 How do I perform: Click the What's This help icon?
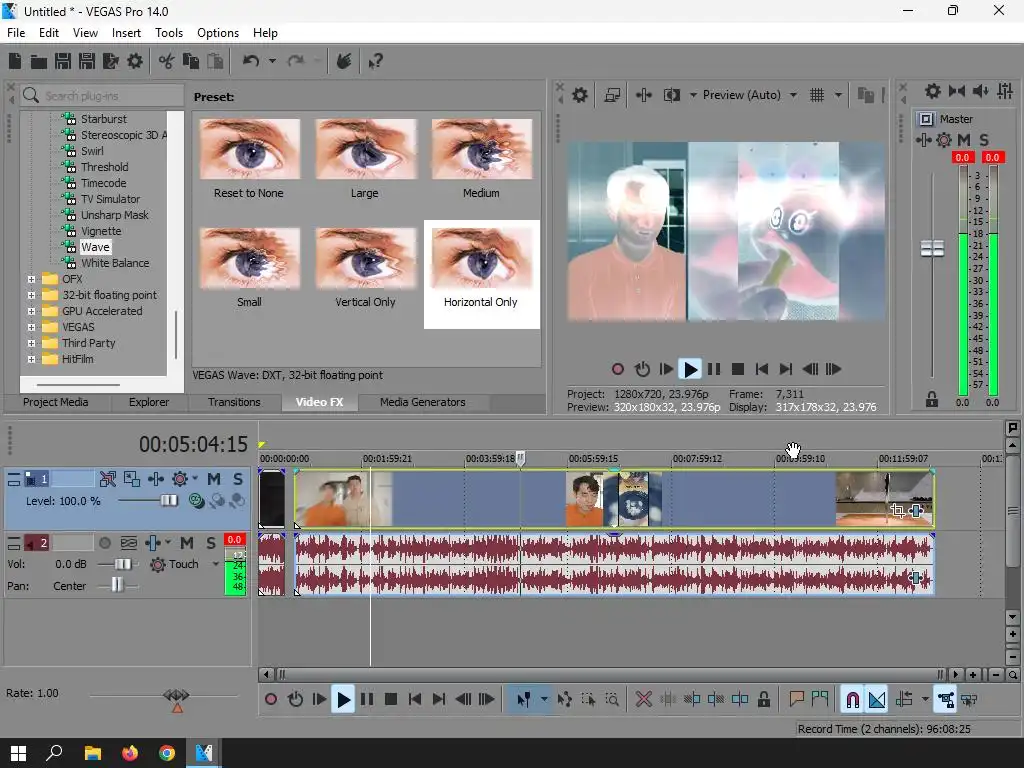376,61
